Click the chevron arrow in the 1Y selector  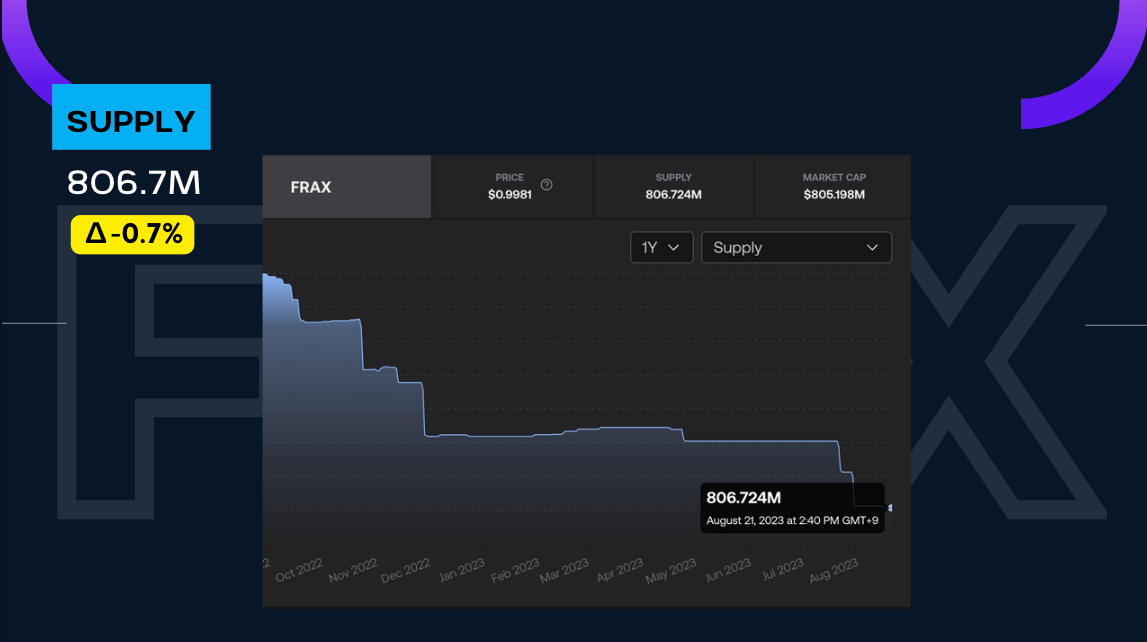click(x=673, y=248)
